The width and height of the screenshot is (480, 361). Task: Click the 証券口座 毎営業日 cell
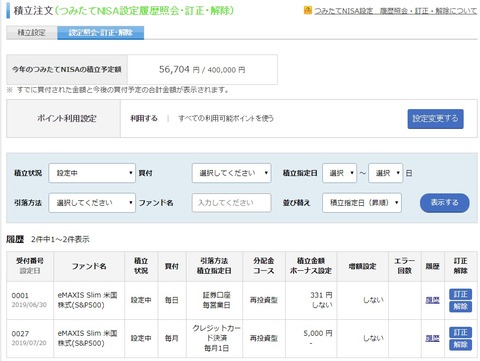pos(216,300)
